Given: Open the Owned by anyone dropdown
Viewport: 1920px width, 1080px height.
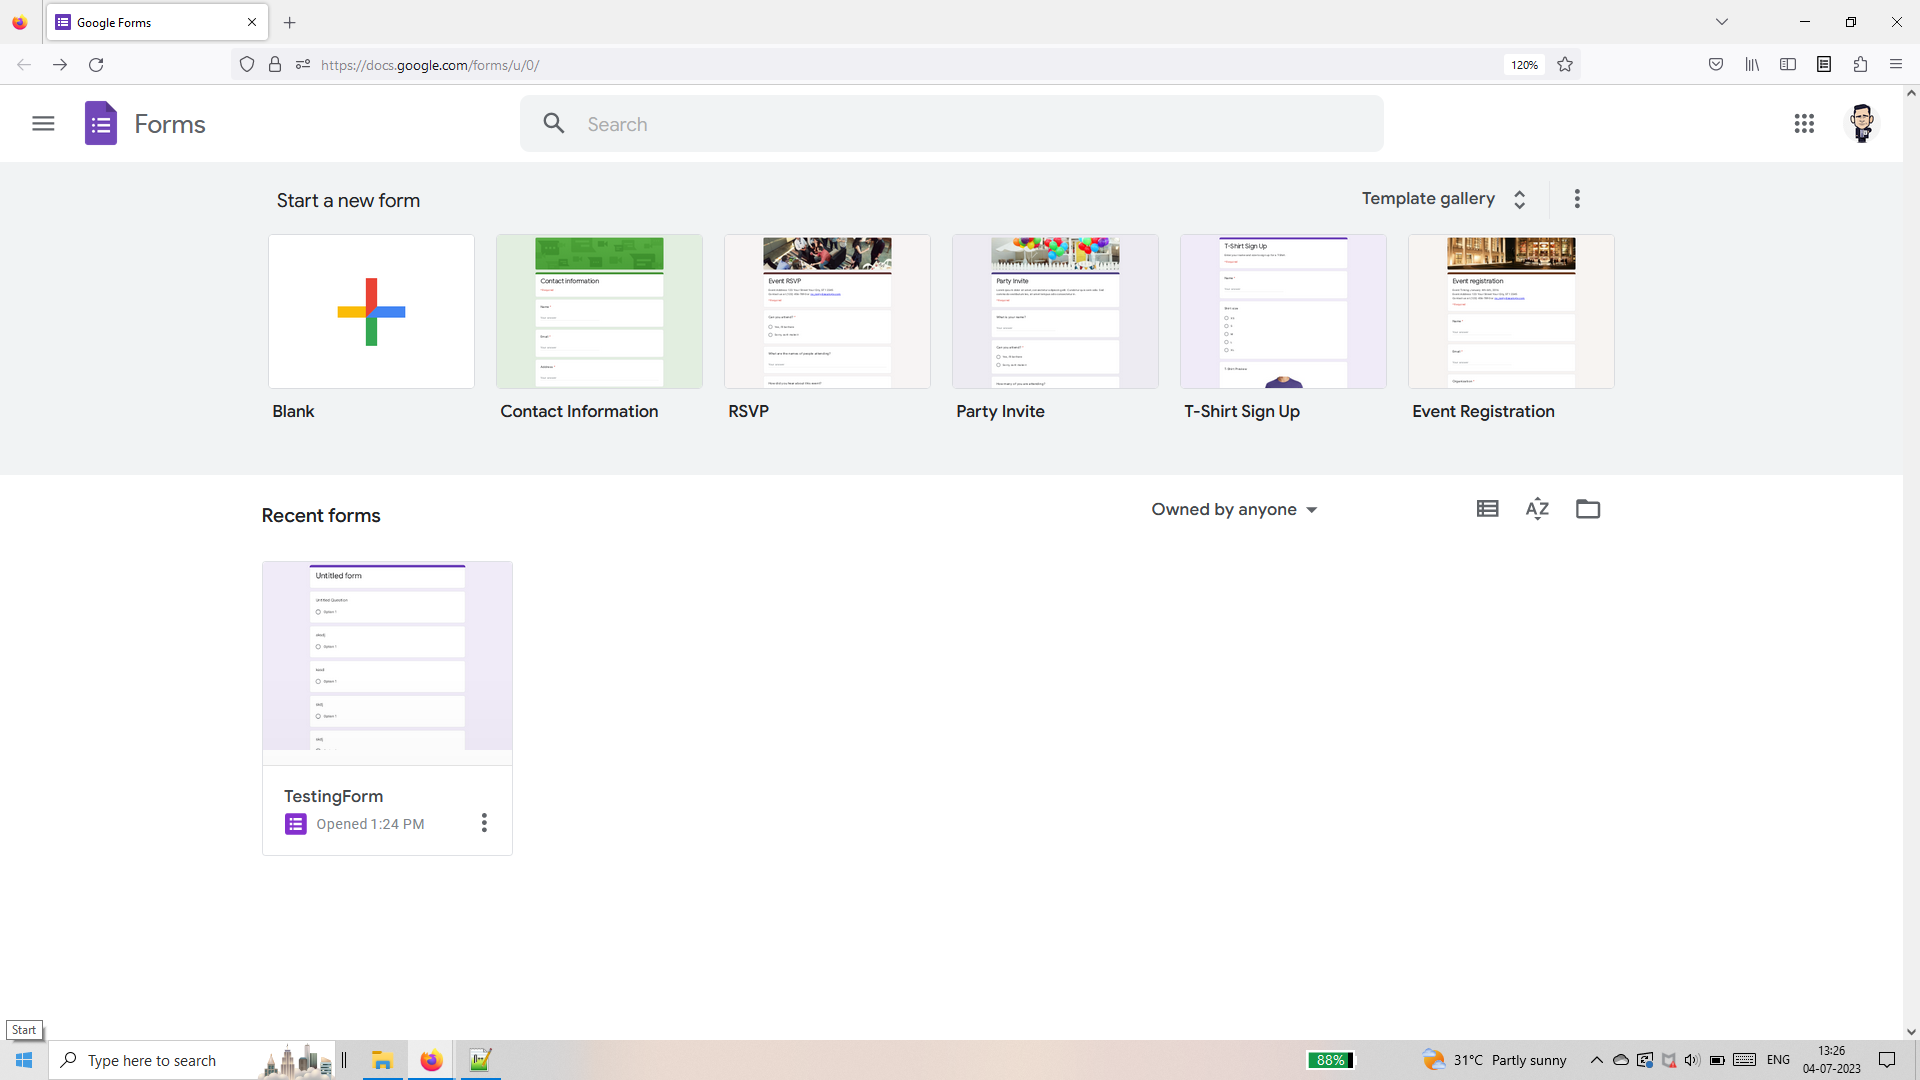Looking at the screenshot, I should click(x=1234, y=510).
